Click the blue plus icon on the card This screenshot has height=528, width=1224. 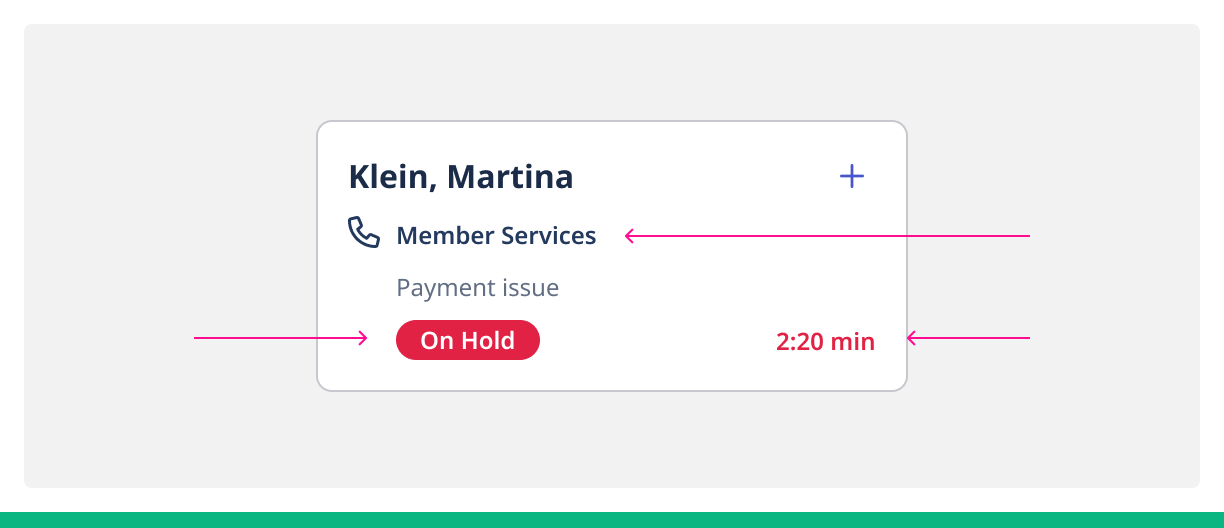tap(852, 177)
